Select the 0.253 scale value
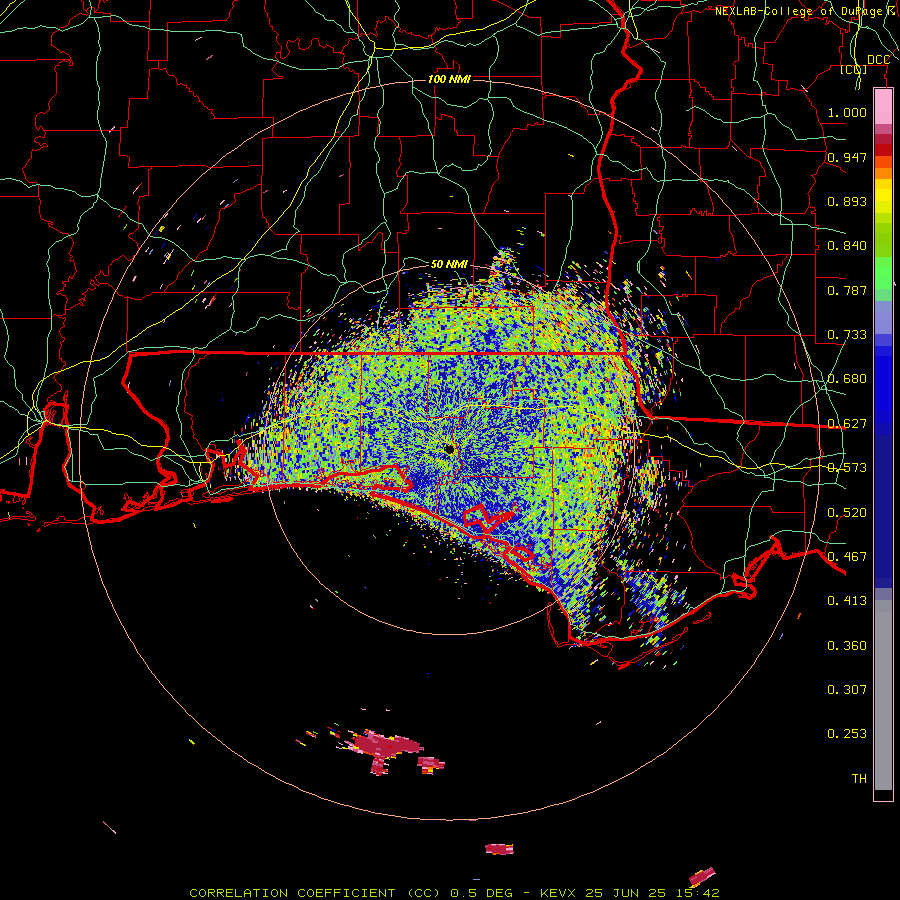 coord(847,734)
